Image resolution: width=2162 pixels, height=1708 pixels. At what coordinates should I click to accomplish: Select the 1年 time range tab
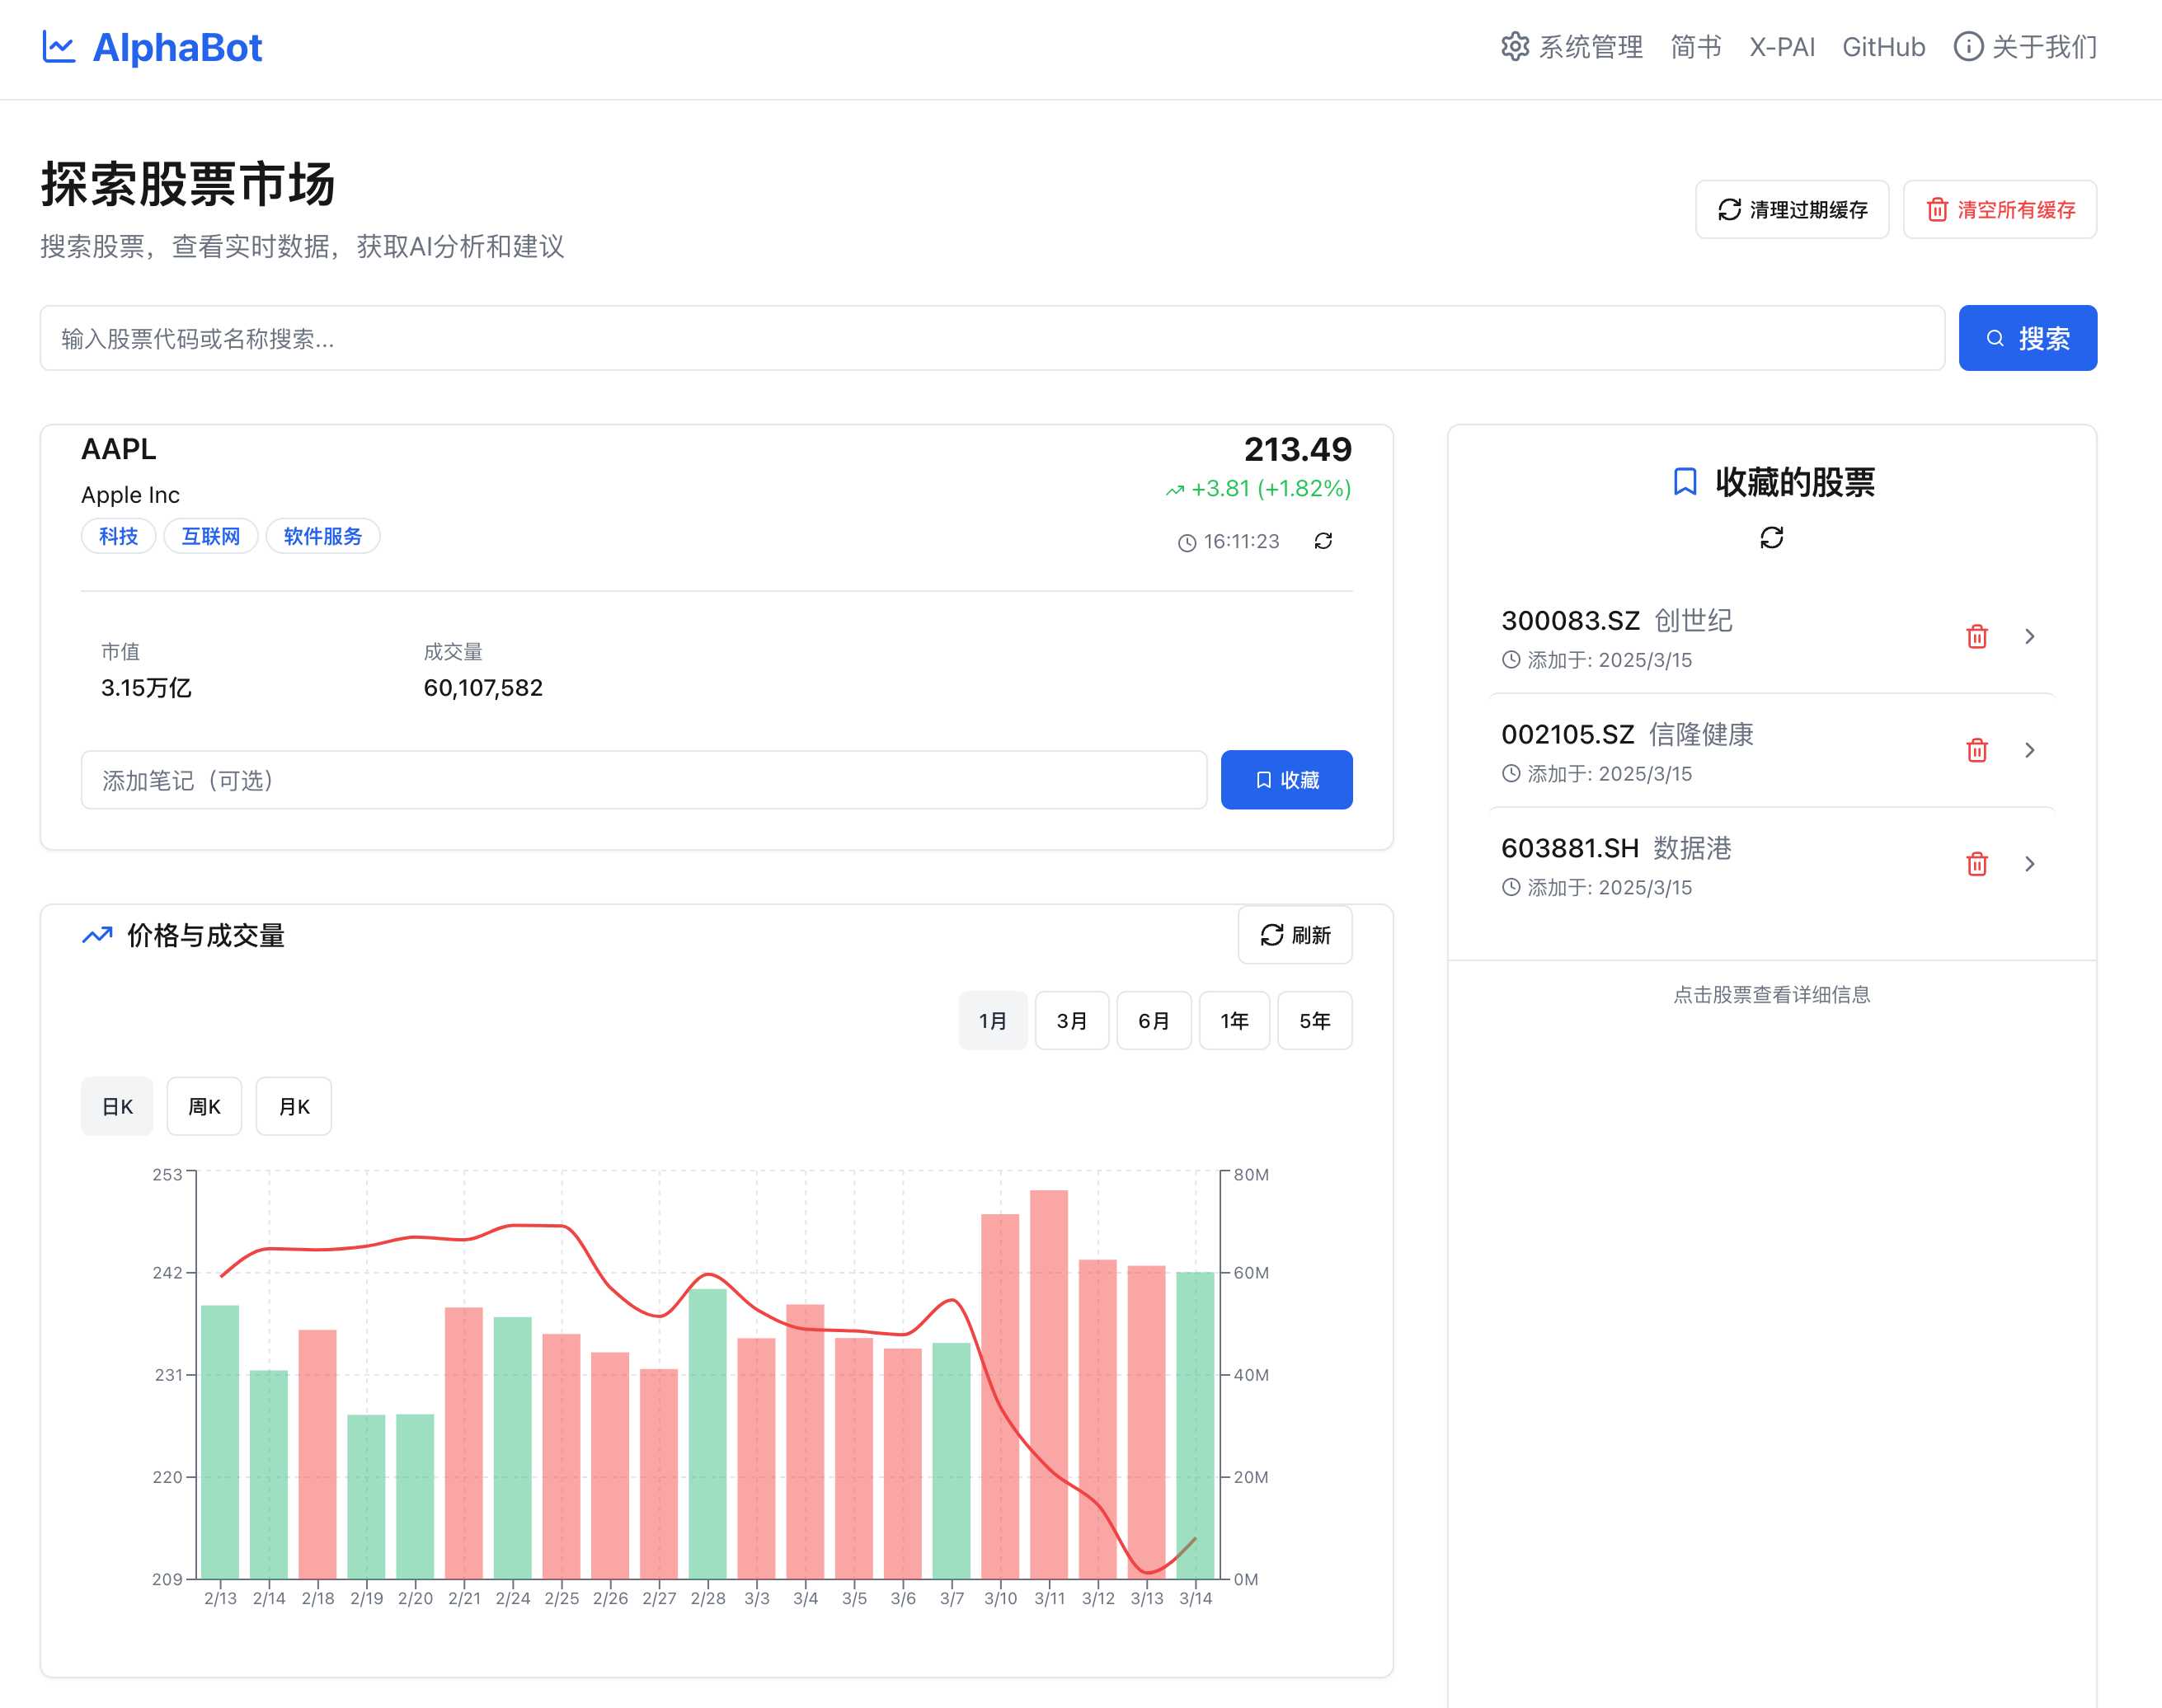pos(1234,1020)
